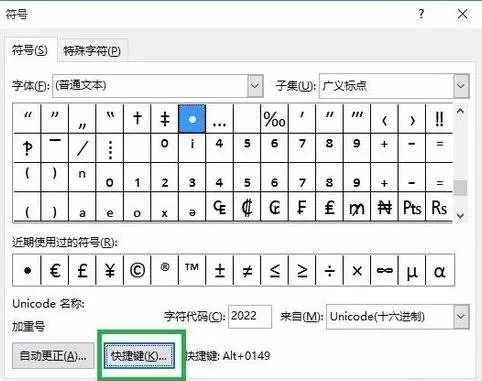Select the single right angle quote ›
The image size is (482, 381).
pos(412,119)
